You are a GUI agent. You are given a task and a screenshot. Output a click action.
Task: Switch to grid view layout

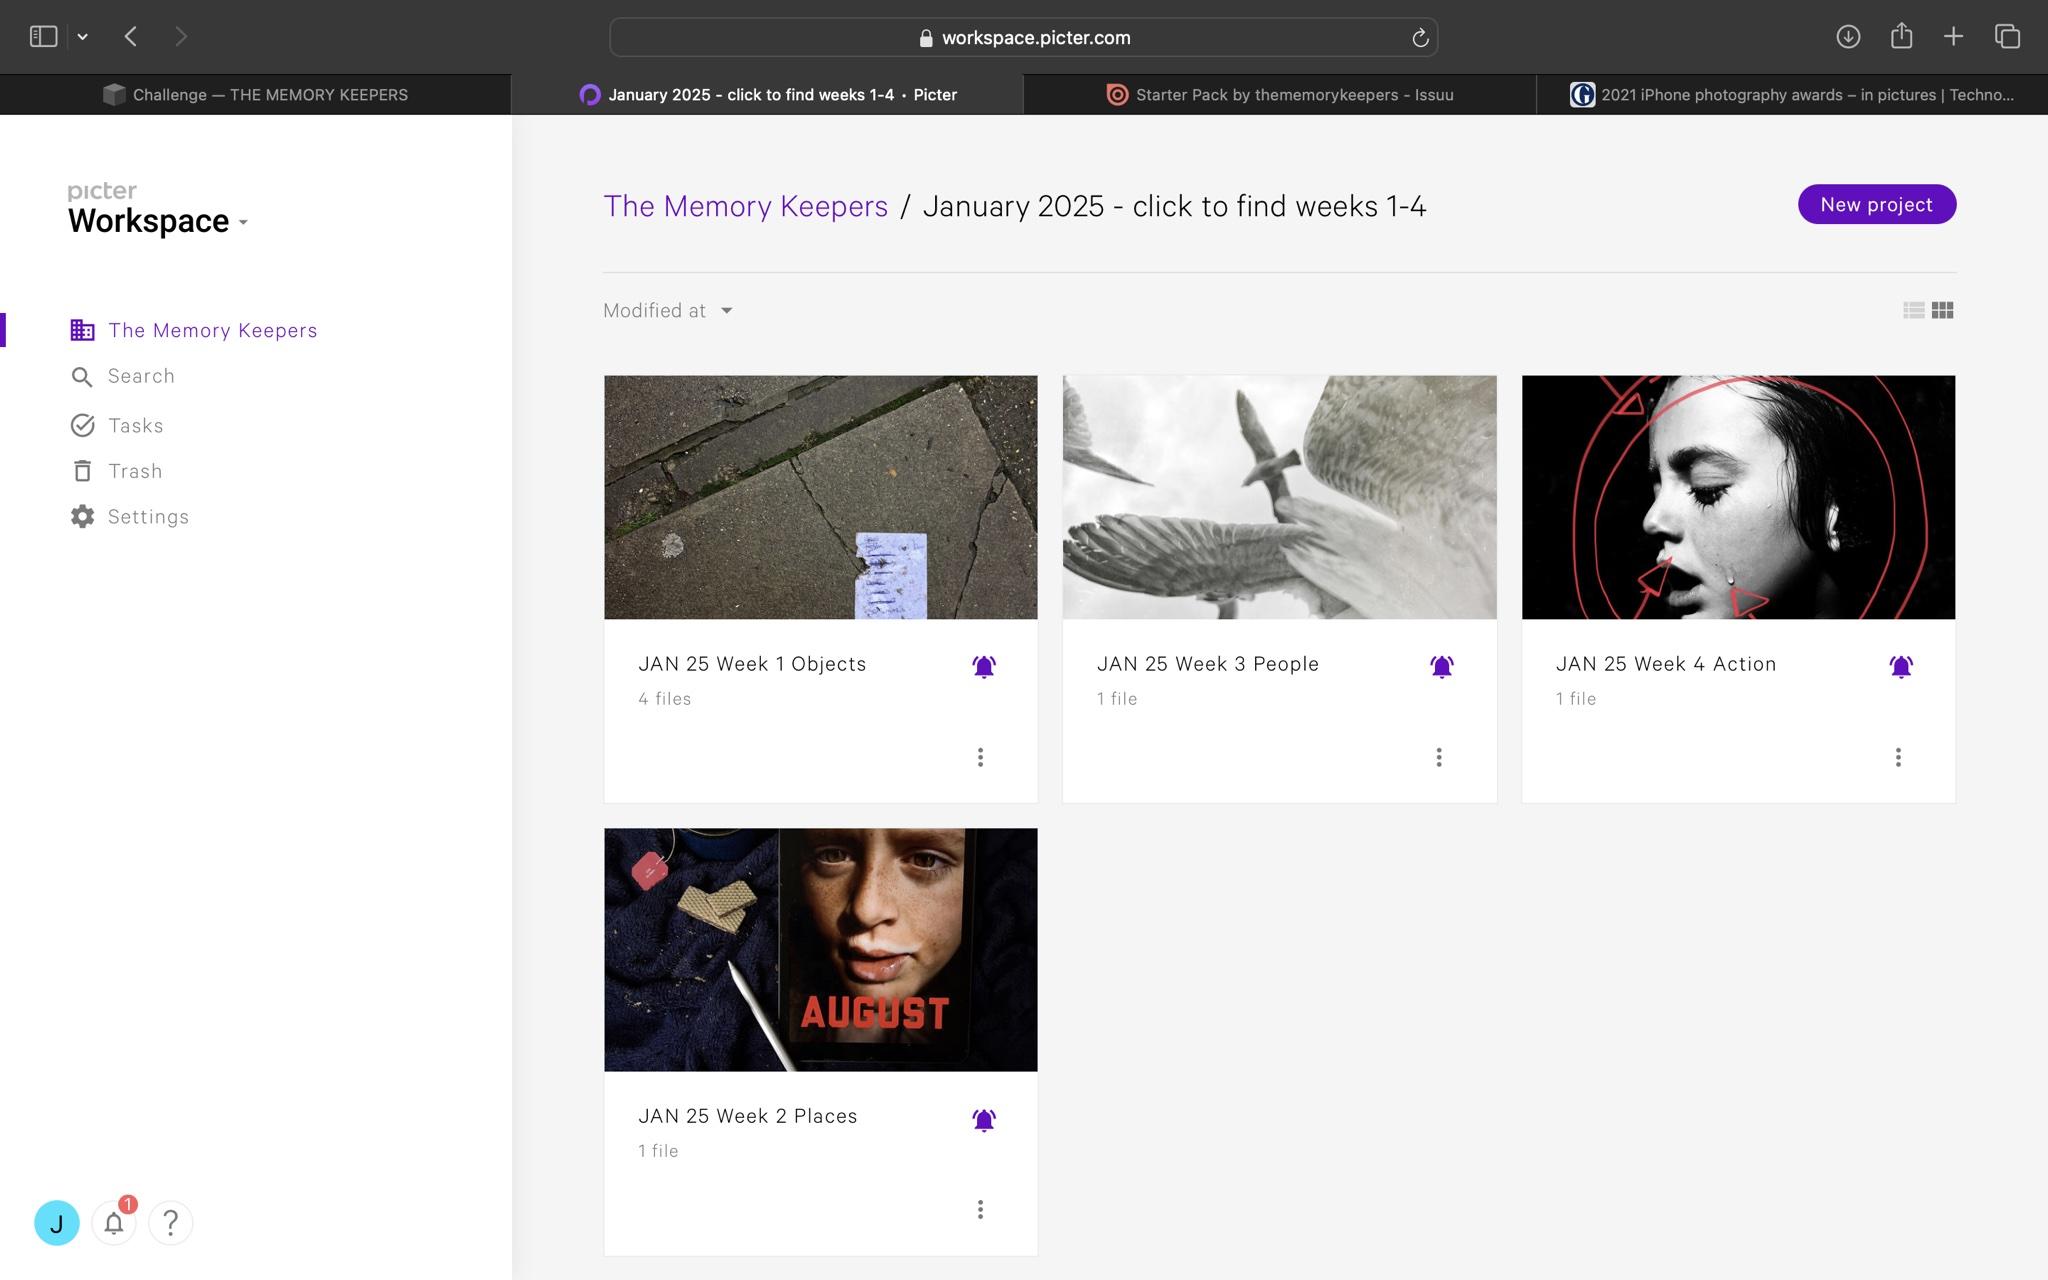1942,310
